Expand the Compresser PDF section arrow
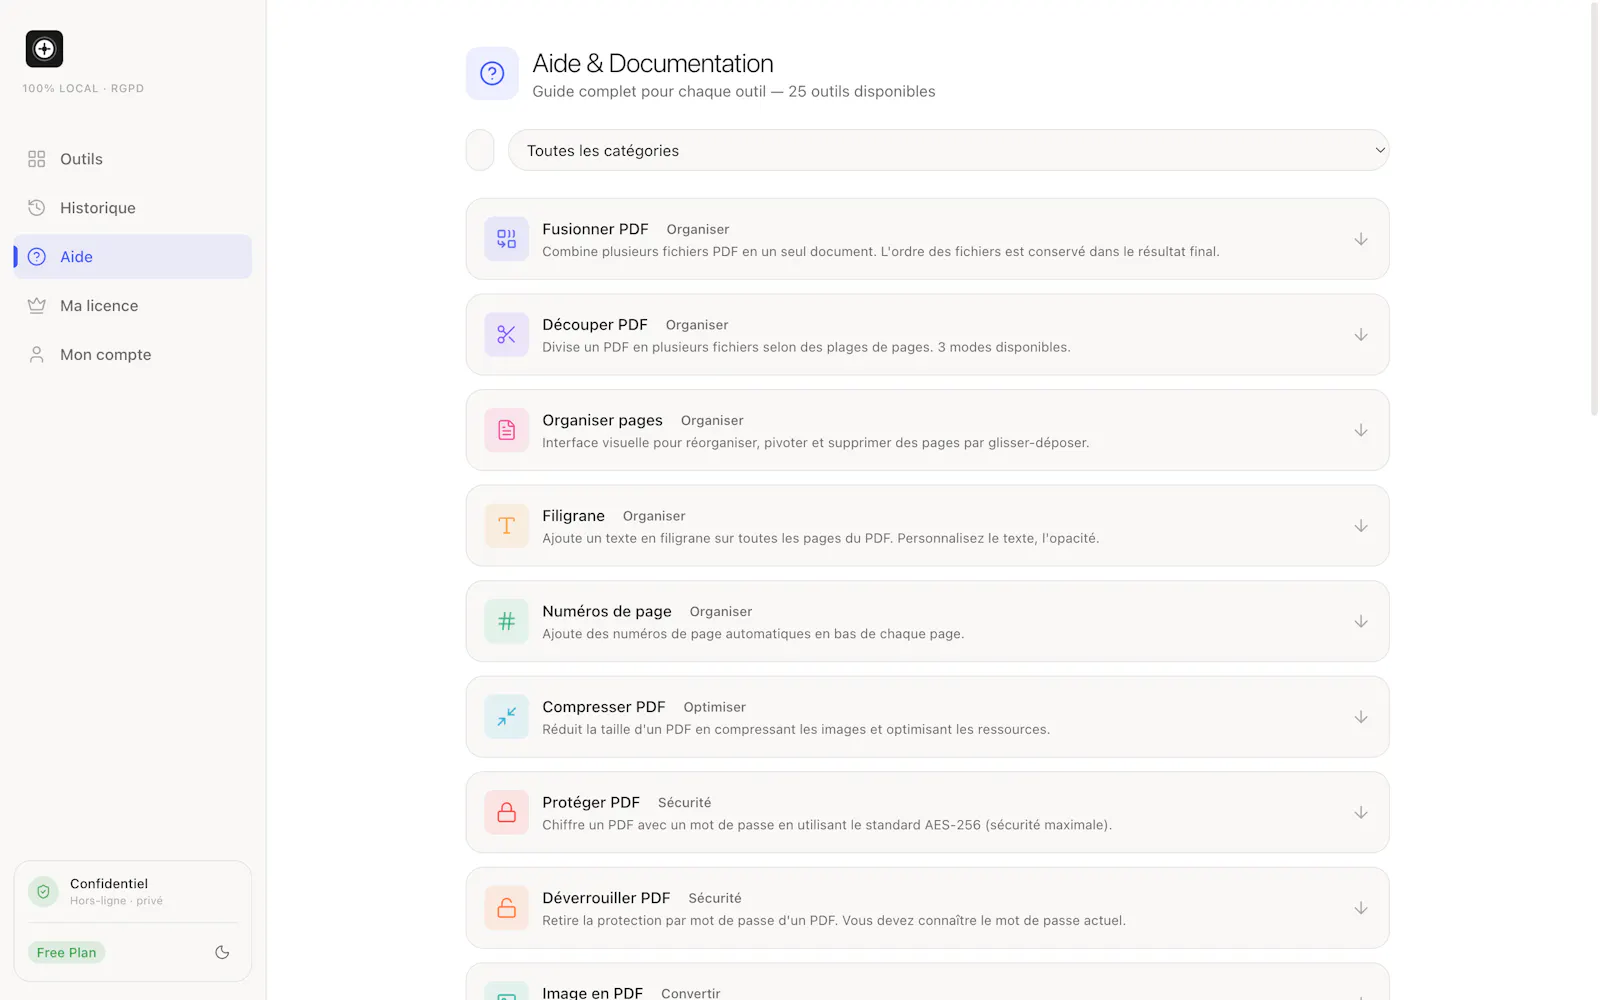 pyautogui.click(x=1361, y=717)
